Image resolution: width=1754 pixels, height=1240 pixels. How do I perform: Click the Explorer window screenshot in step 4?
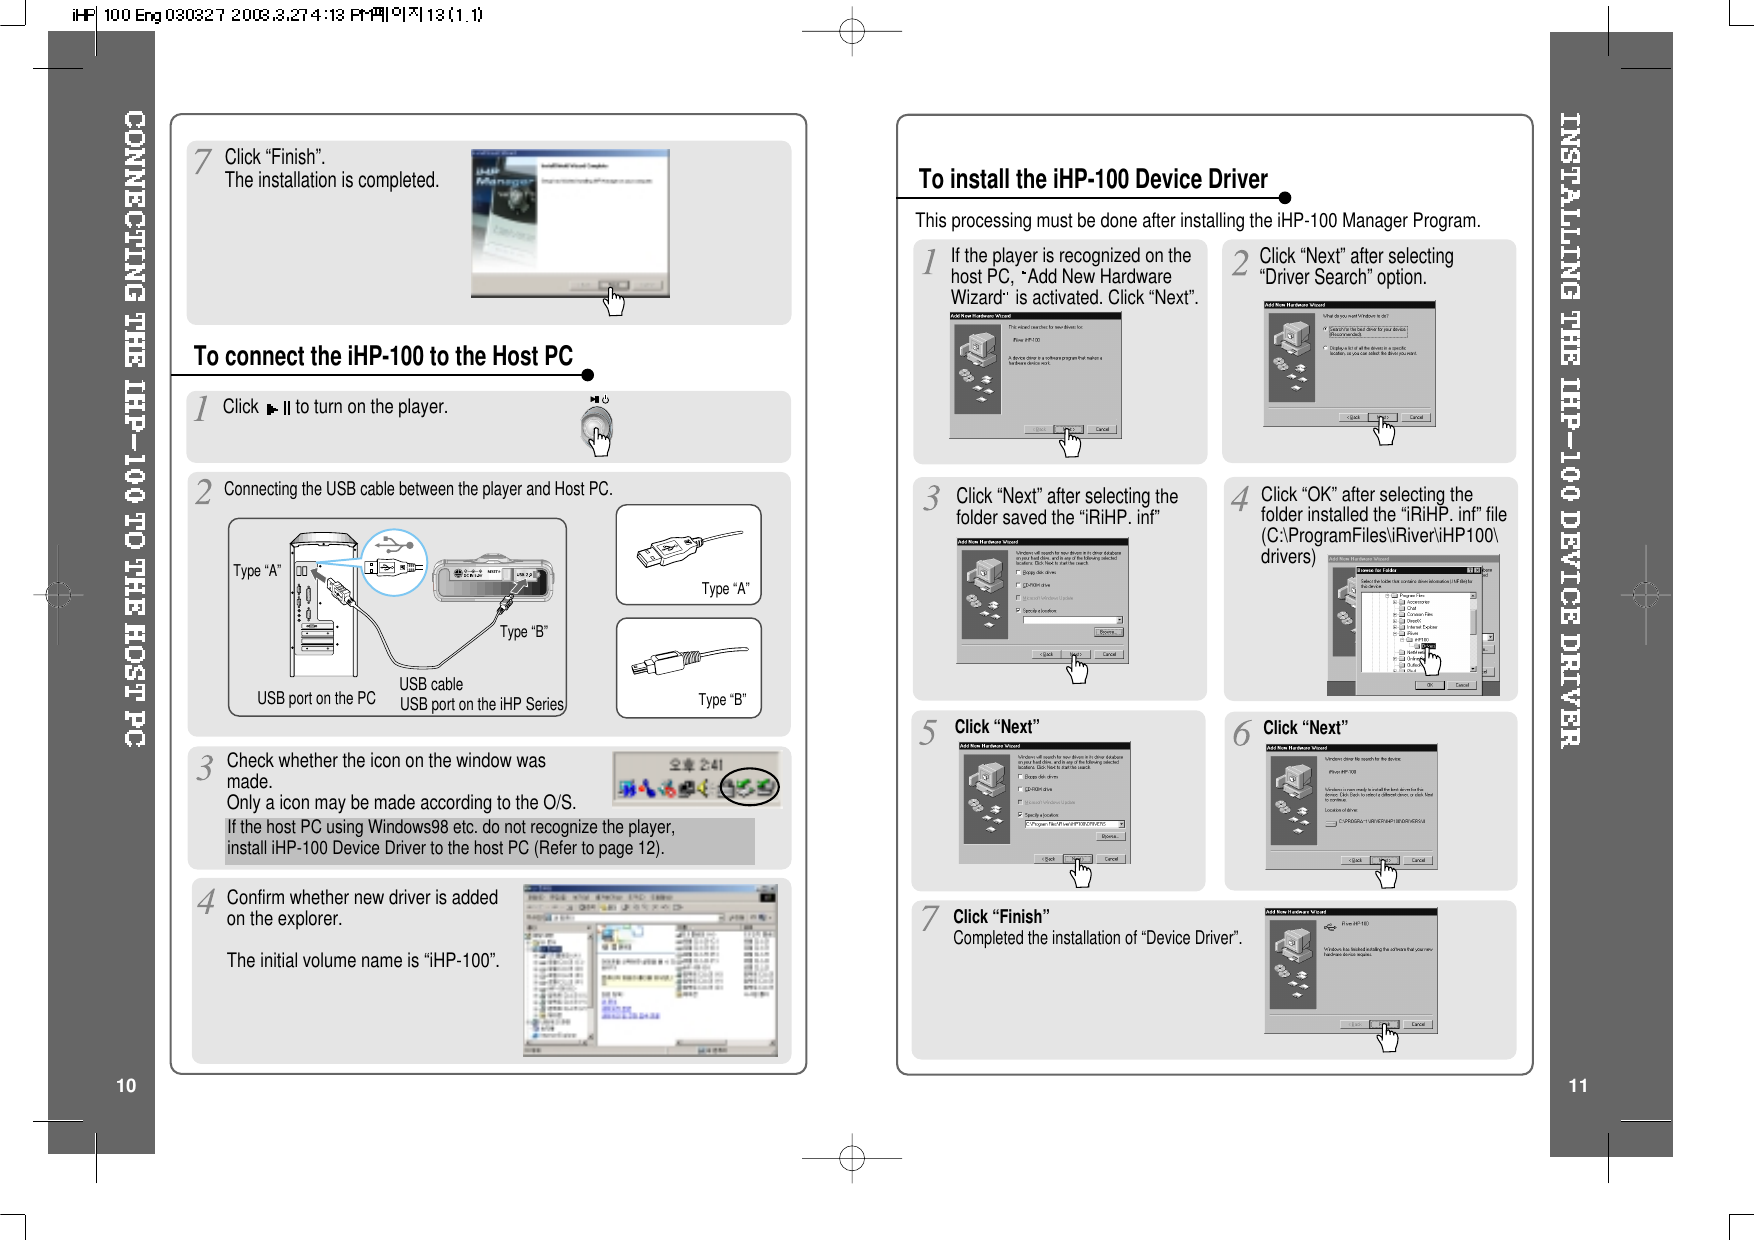click(x=650, y=970)
